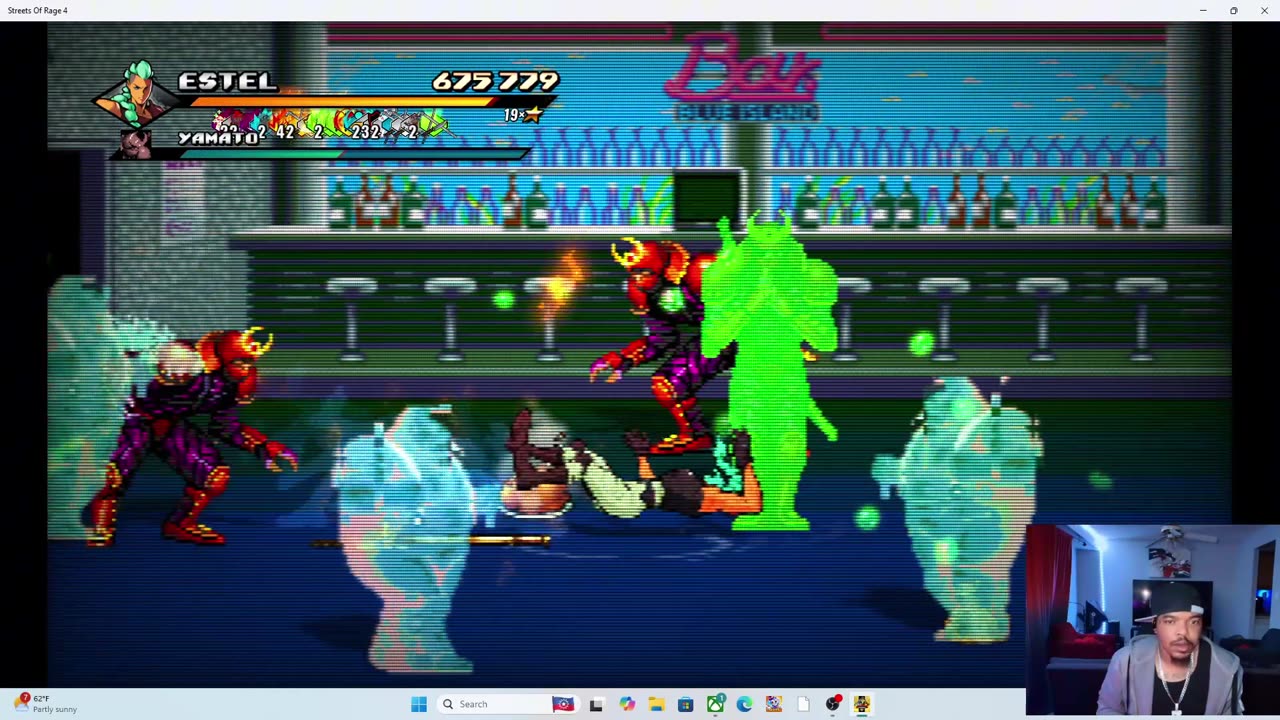Click the pink Bar Blue Island neon sign
The height and width of the screenshot is (720, 1280).
coord(746,77)
